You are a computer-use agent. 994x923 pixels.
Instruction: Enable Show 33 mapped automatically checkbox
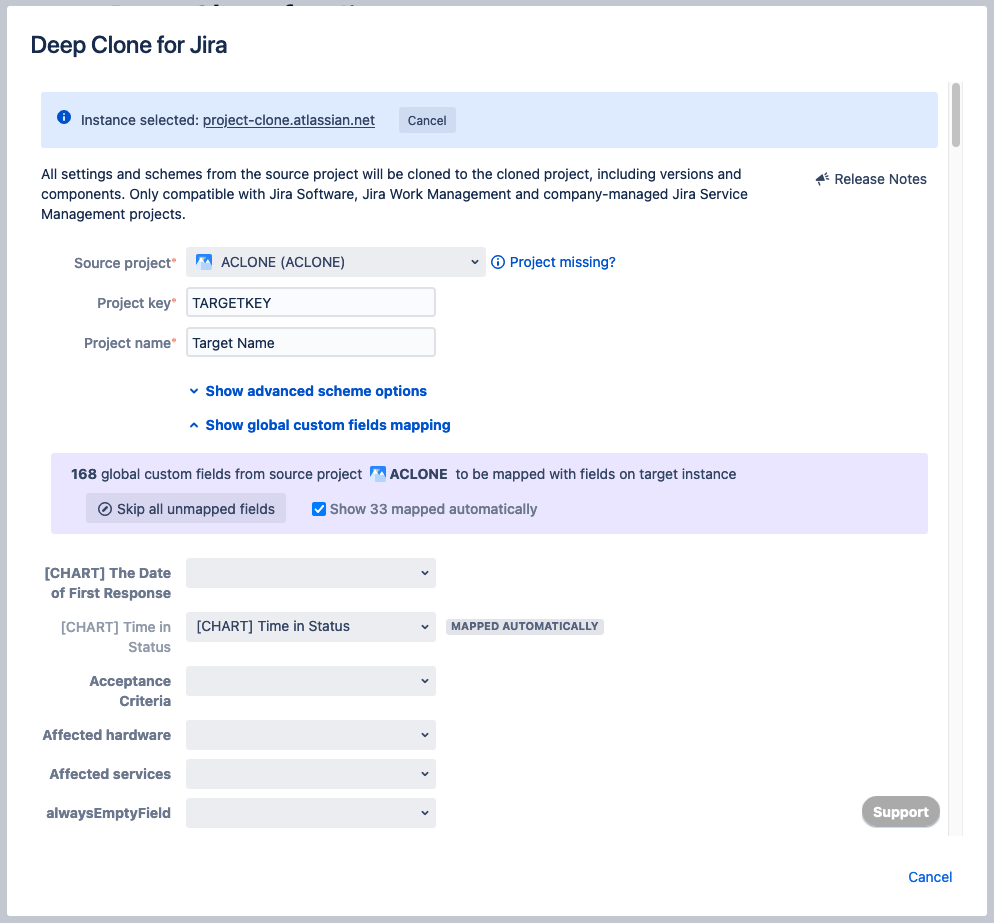click(319, 508)
